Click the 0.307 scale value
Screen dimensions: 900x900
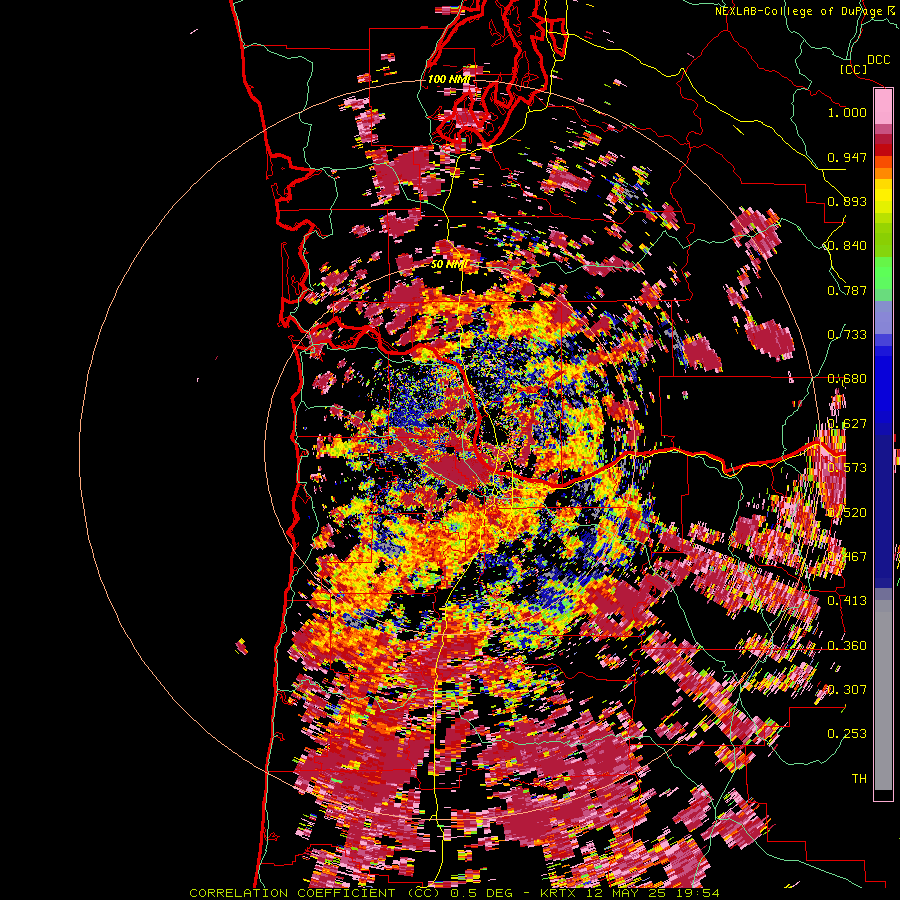point(847,690)
